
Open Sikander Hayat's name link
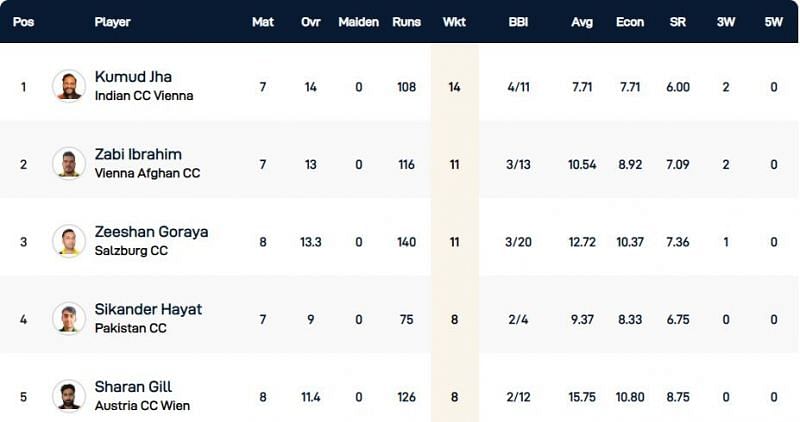click(148, 309)
